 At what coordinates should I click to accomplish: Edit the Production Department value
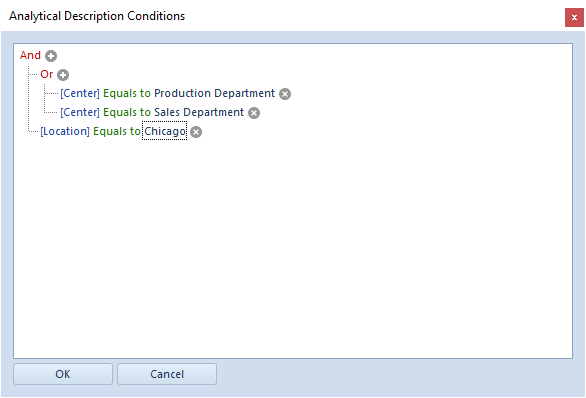[215, 93]
